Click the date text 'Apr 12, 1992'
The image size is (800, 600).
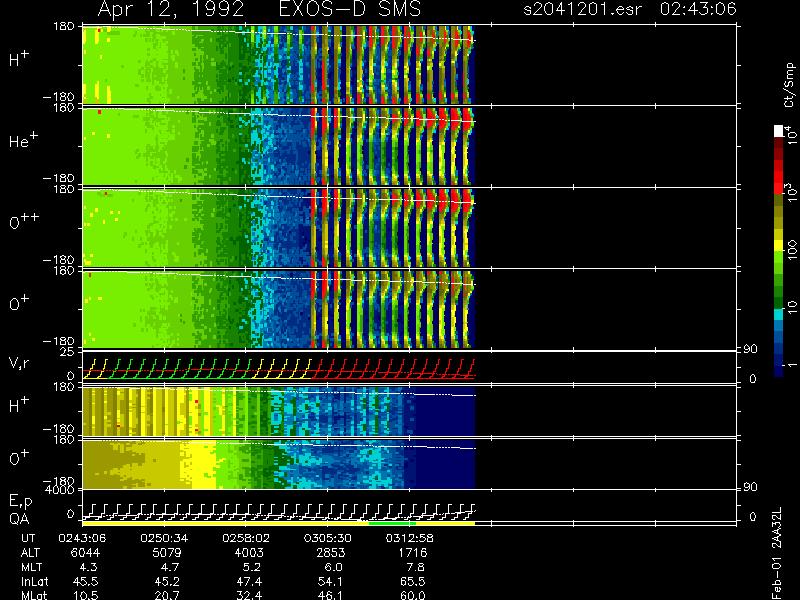171,9
